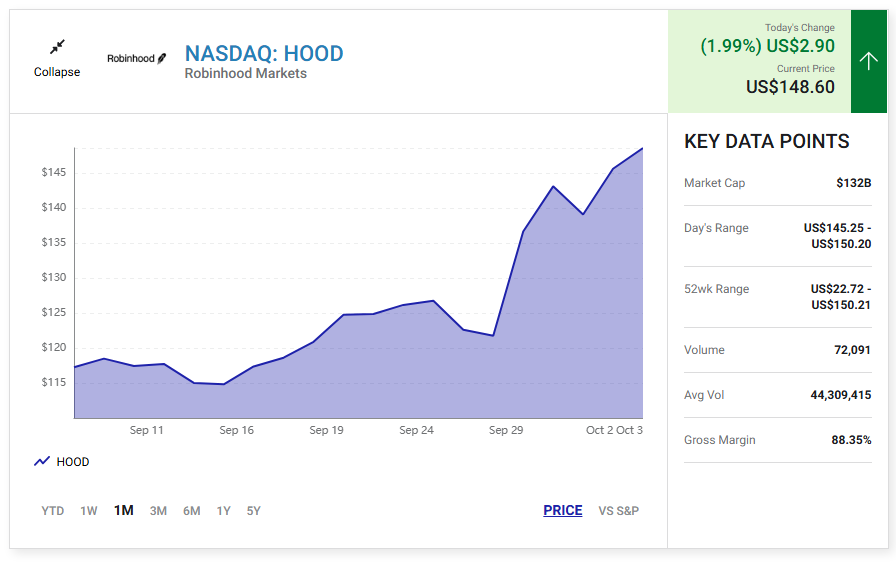The height and width of the screenshot is (562, 896).
Task: Click the Sep 19 axis label
Action: tap(326, 430)
